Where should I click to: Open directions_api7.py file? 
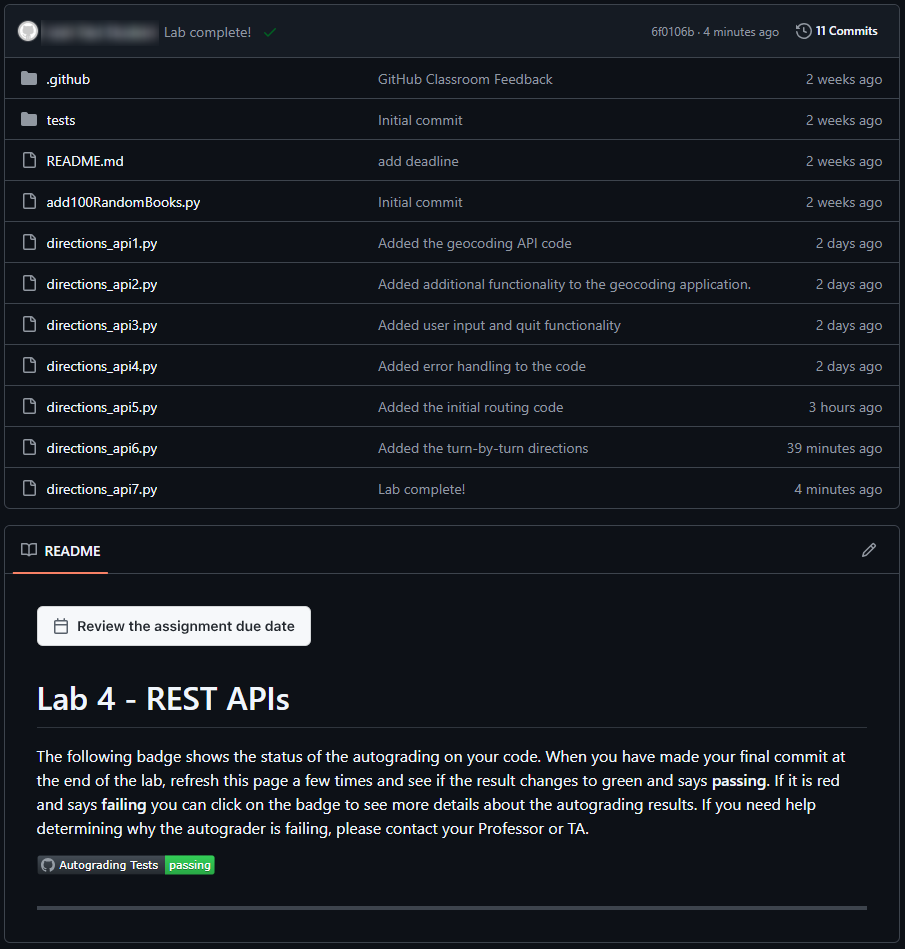coord(102,489)
